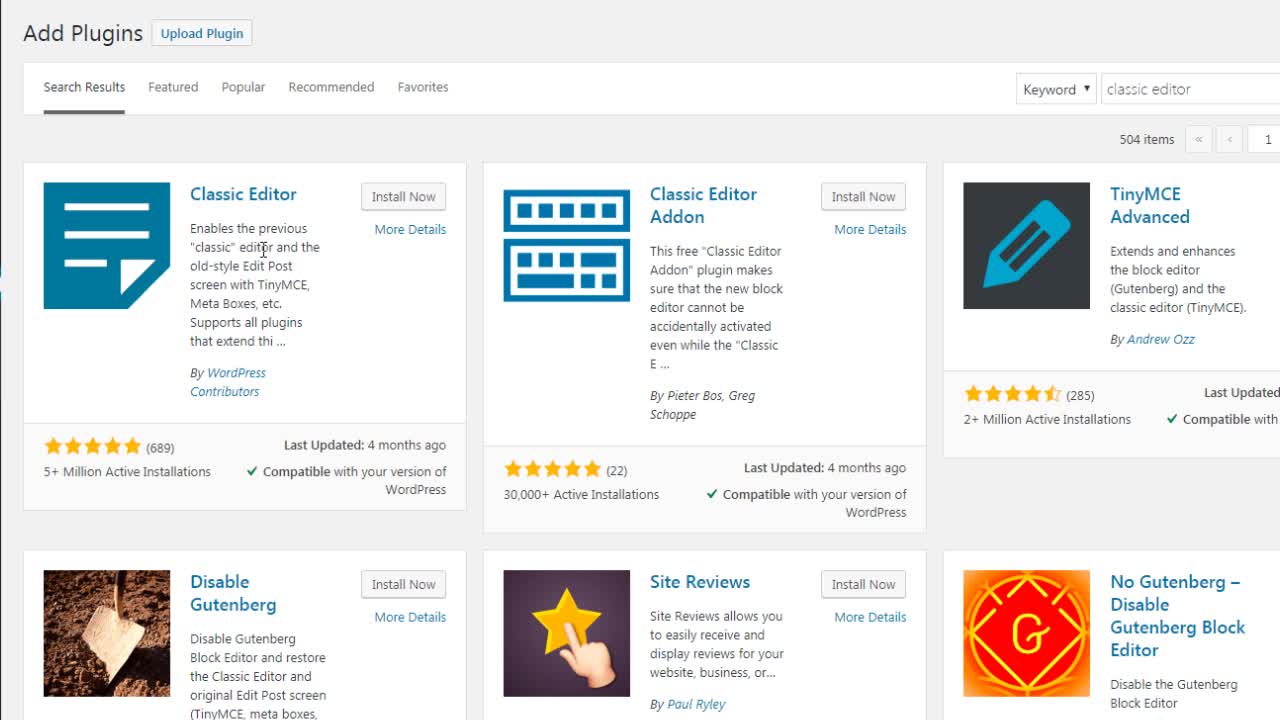
Task: Open More Details for Site Reviews
Action: [870, 617]
